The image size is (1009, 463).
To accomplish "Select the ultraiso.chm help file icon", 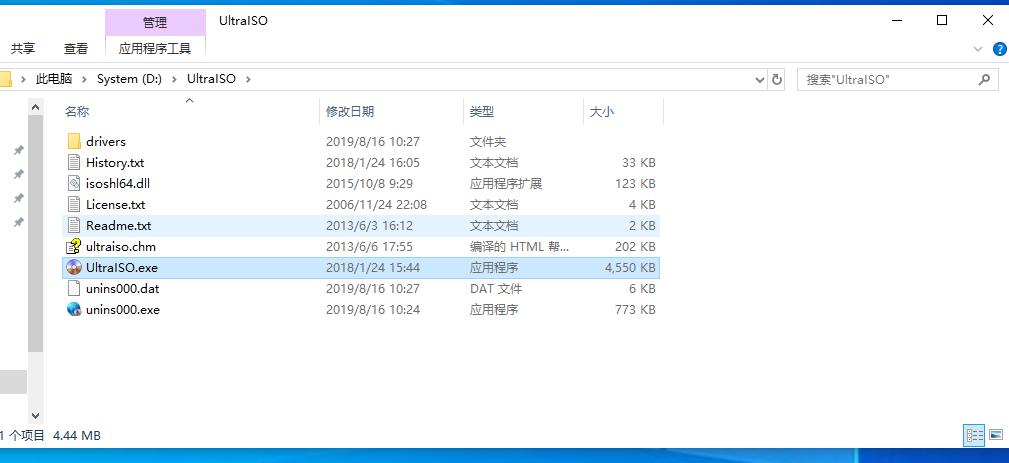I will point(74,246).
